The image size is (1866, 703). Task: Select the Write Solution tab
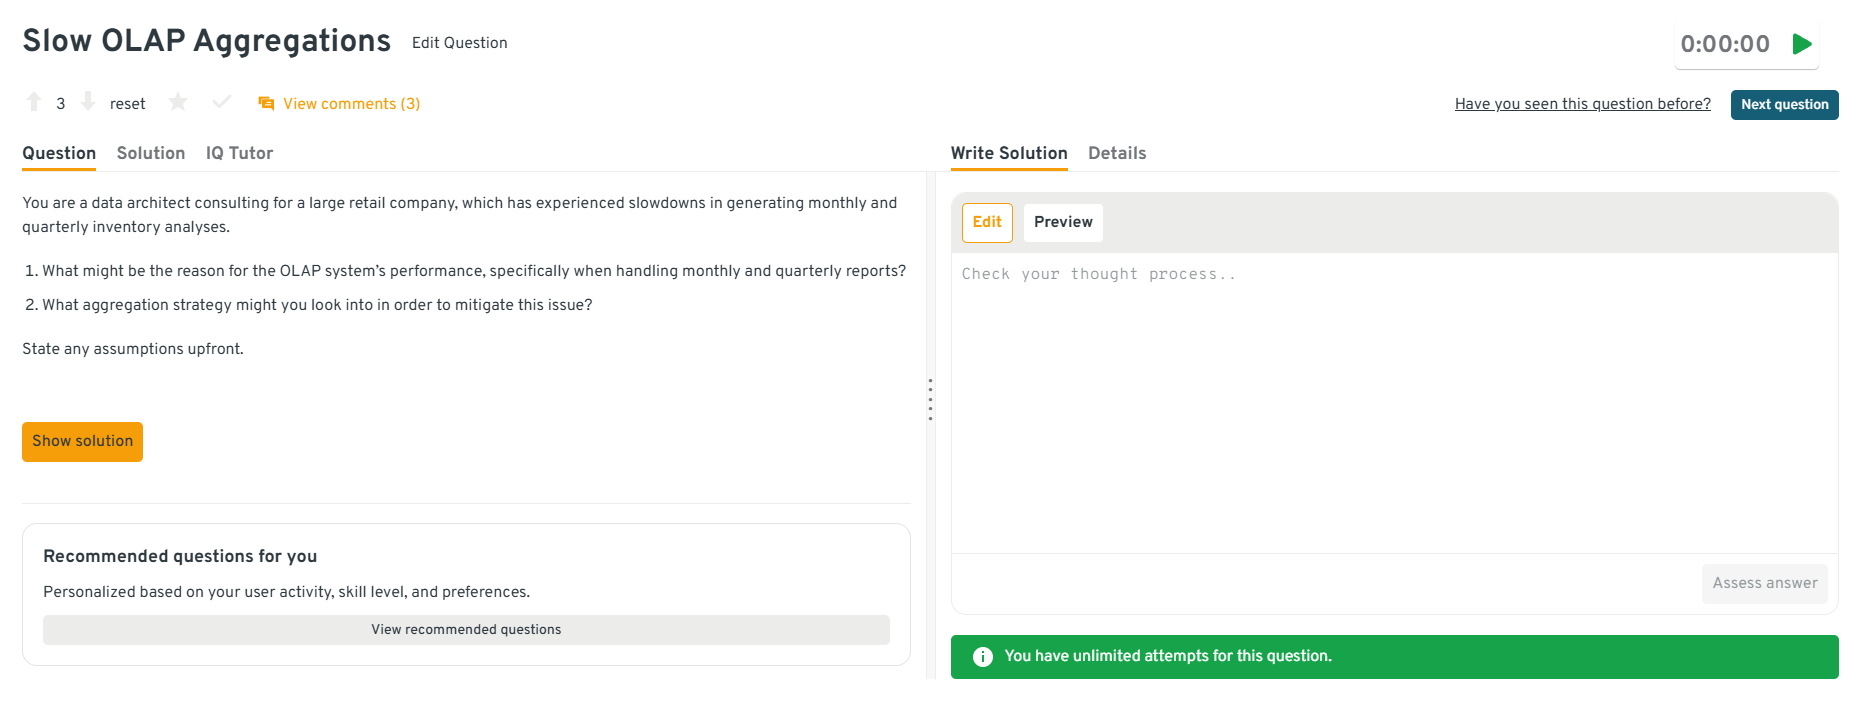(x=1009, y=153)
